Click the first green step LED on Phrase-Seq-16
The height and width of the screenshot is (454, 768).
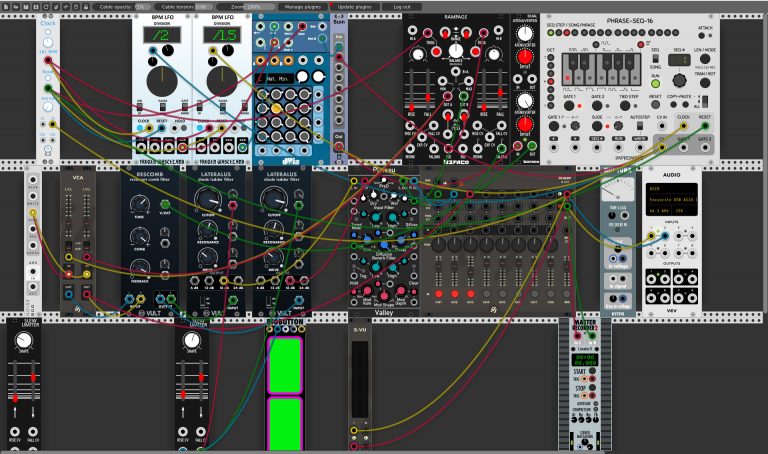[x=551, y=33]
